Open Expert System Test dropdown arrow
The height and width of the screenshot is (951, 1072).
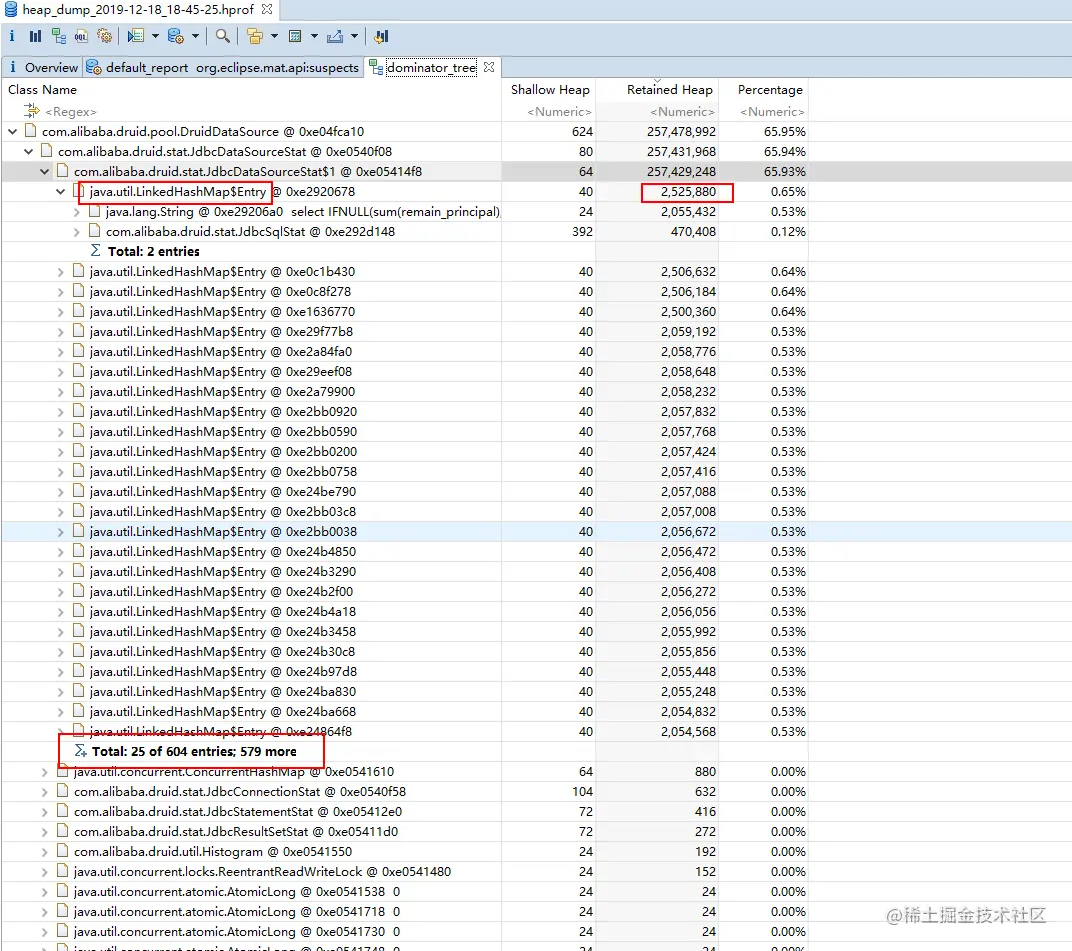coord(155,36)
